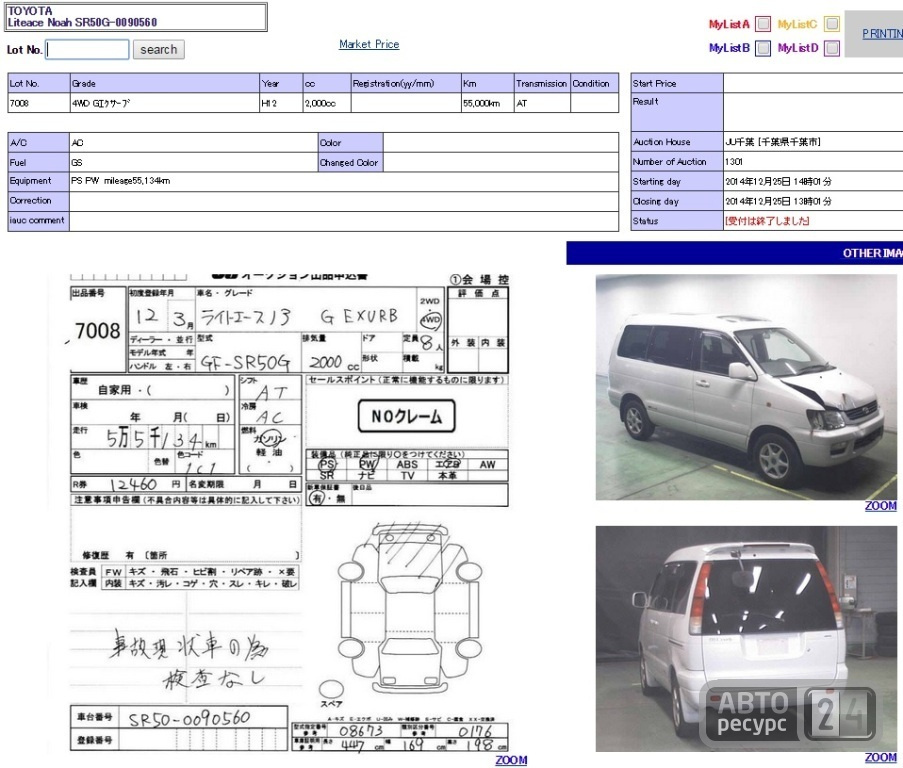903x768 pixels.
Task: Click the auction sheet image
Action: coord(289,512)
